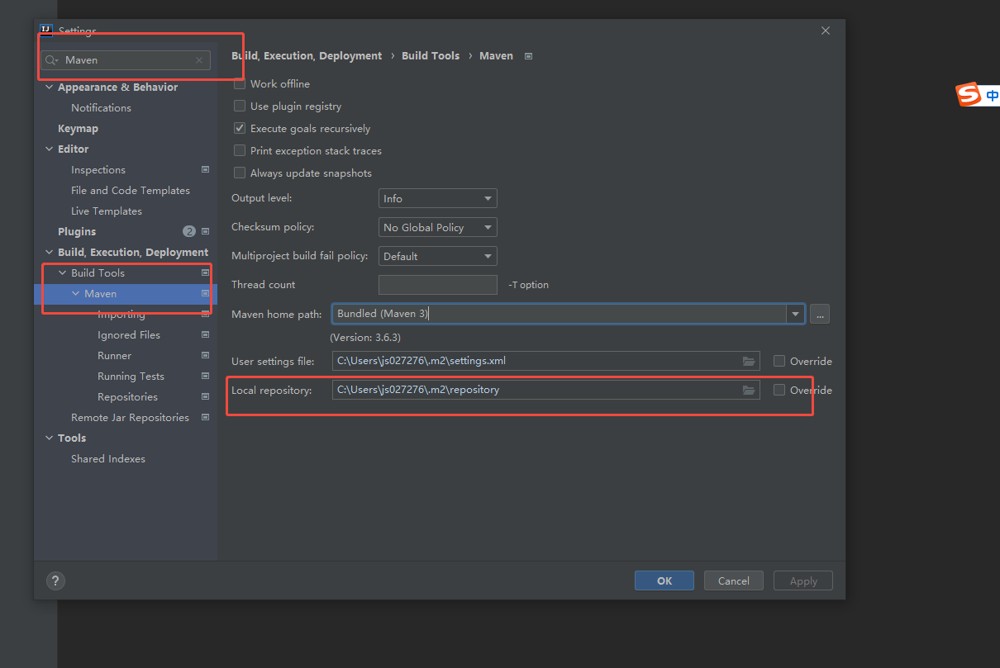1000x668 pixels.
Task: Open the Output level dropdown
Action: coord(438,198)
